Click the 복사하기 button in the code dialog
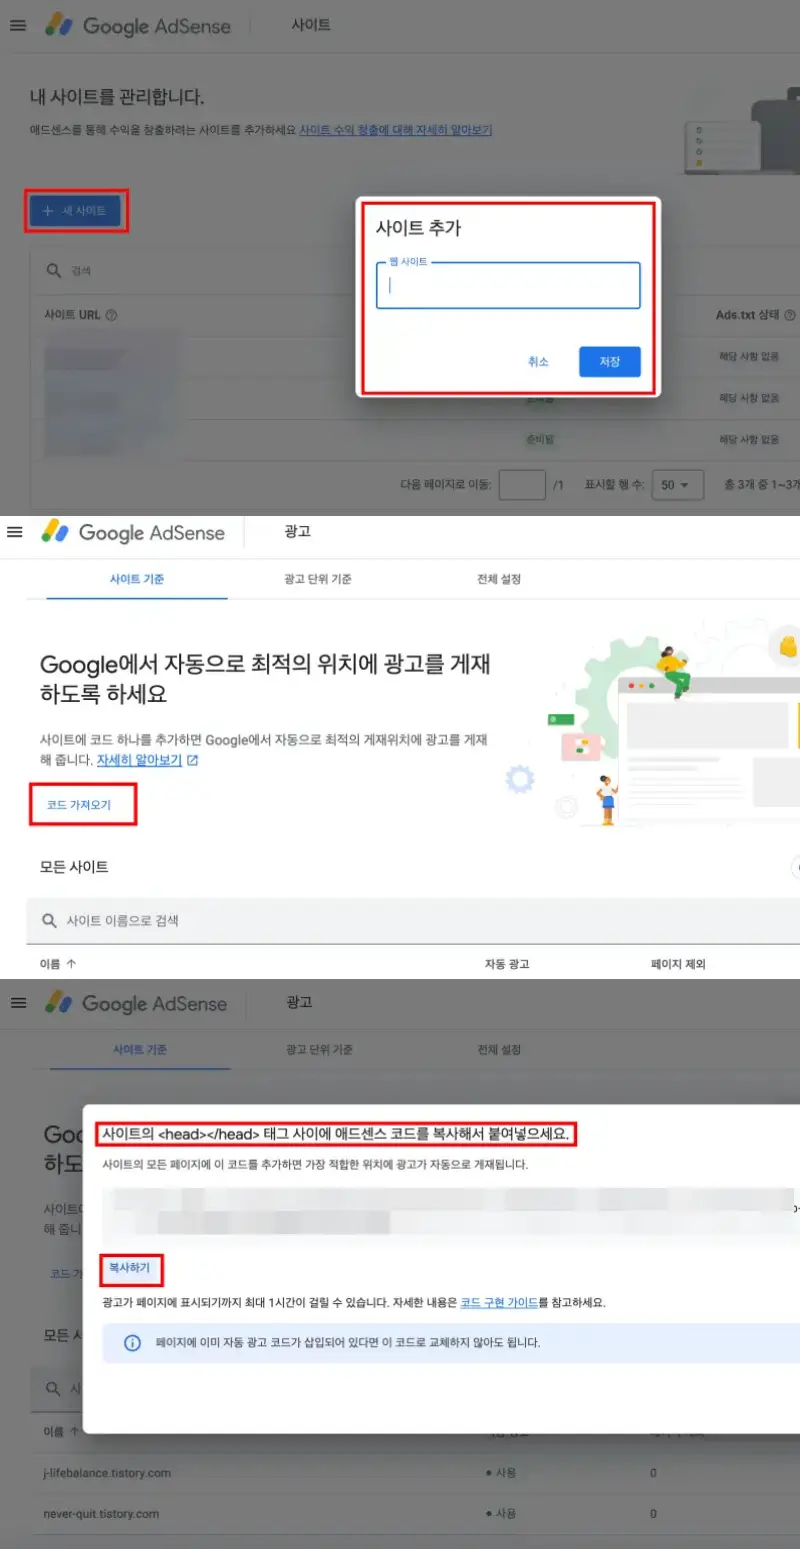The width and height of the screenshot is (800, 1549). 130,1268
